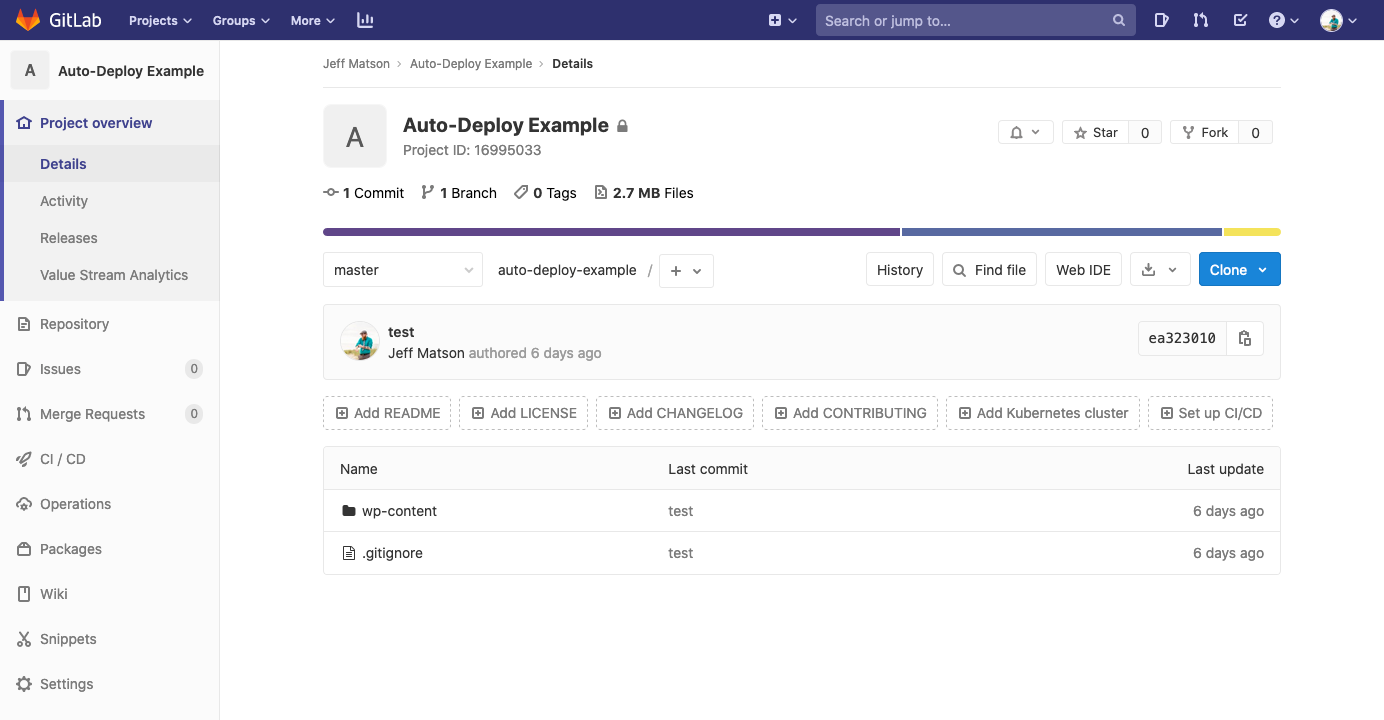Open Issues icon in top navbar

point(1161,20)
